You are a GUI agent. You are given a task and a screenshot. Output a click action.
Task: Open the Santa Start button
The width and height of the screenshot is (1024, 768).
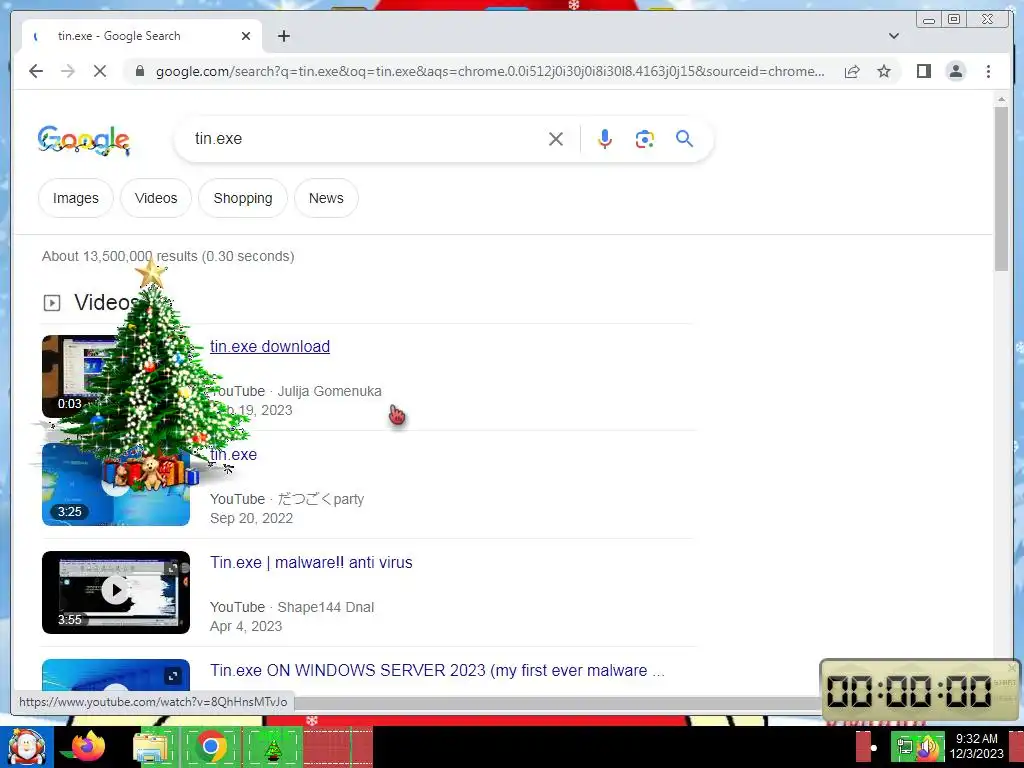(26, 746)
